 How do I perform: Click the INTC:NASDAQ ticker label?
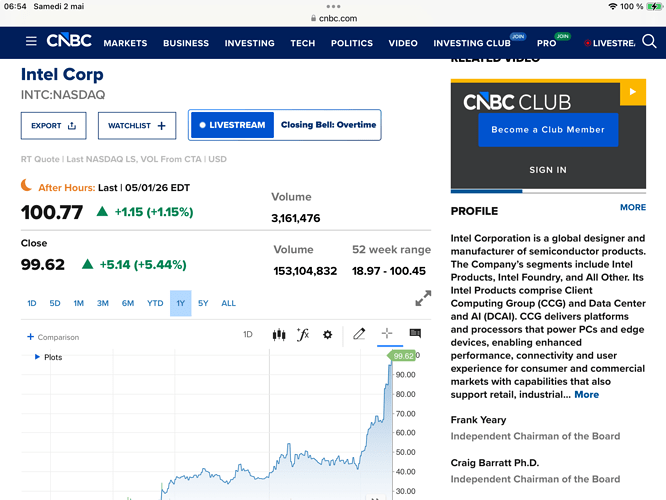[63, 95]
